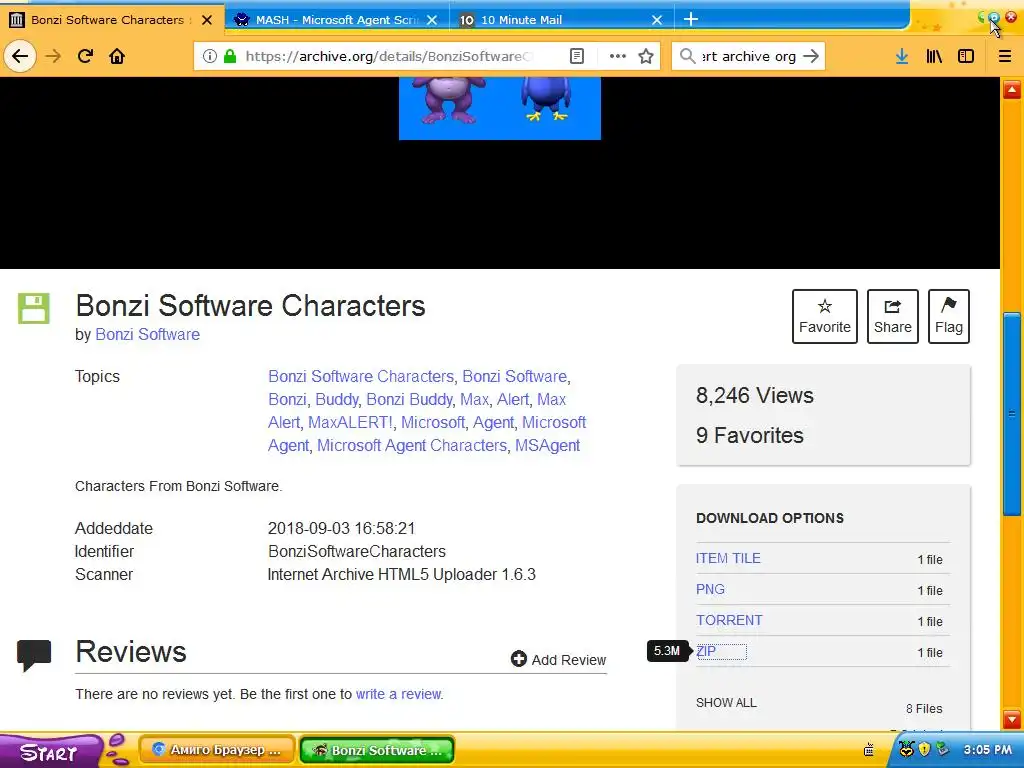The height and width of the screenshot is (768, 1024).
Task: Toggle reader view in address bar
Action: click(577, 56)
